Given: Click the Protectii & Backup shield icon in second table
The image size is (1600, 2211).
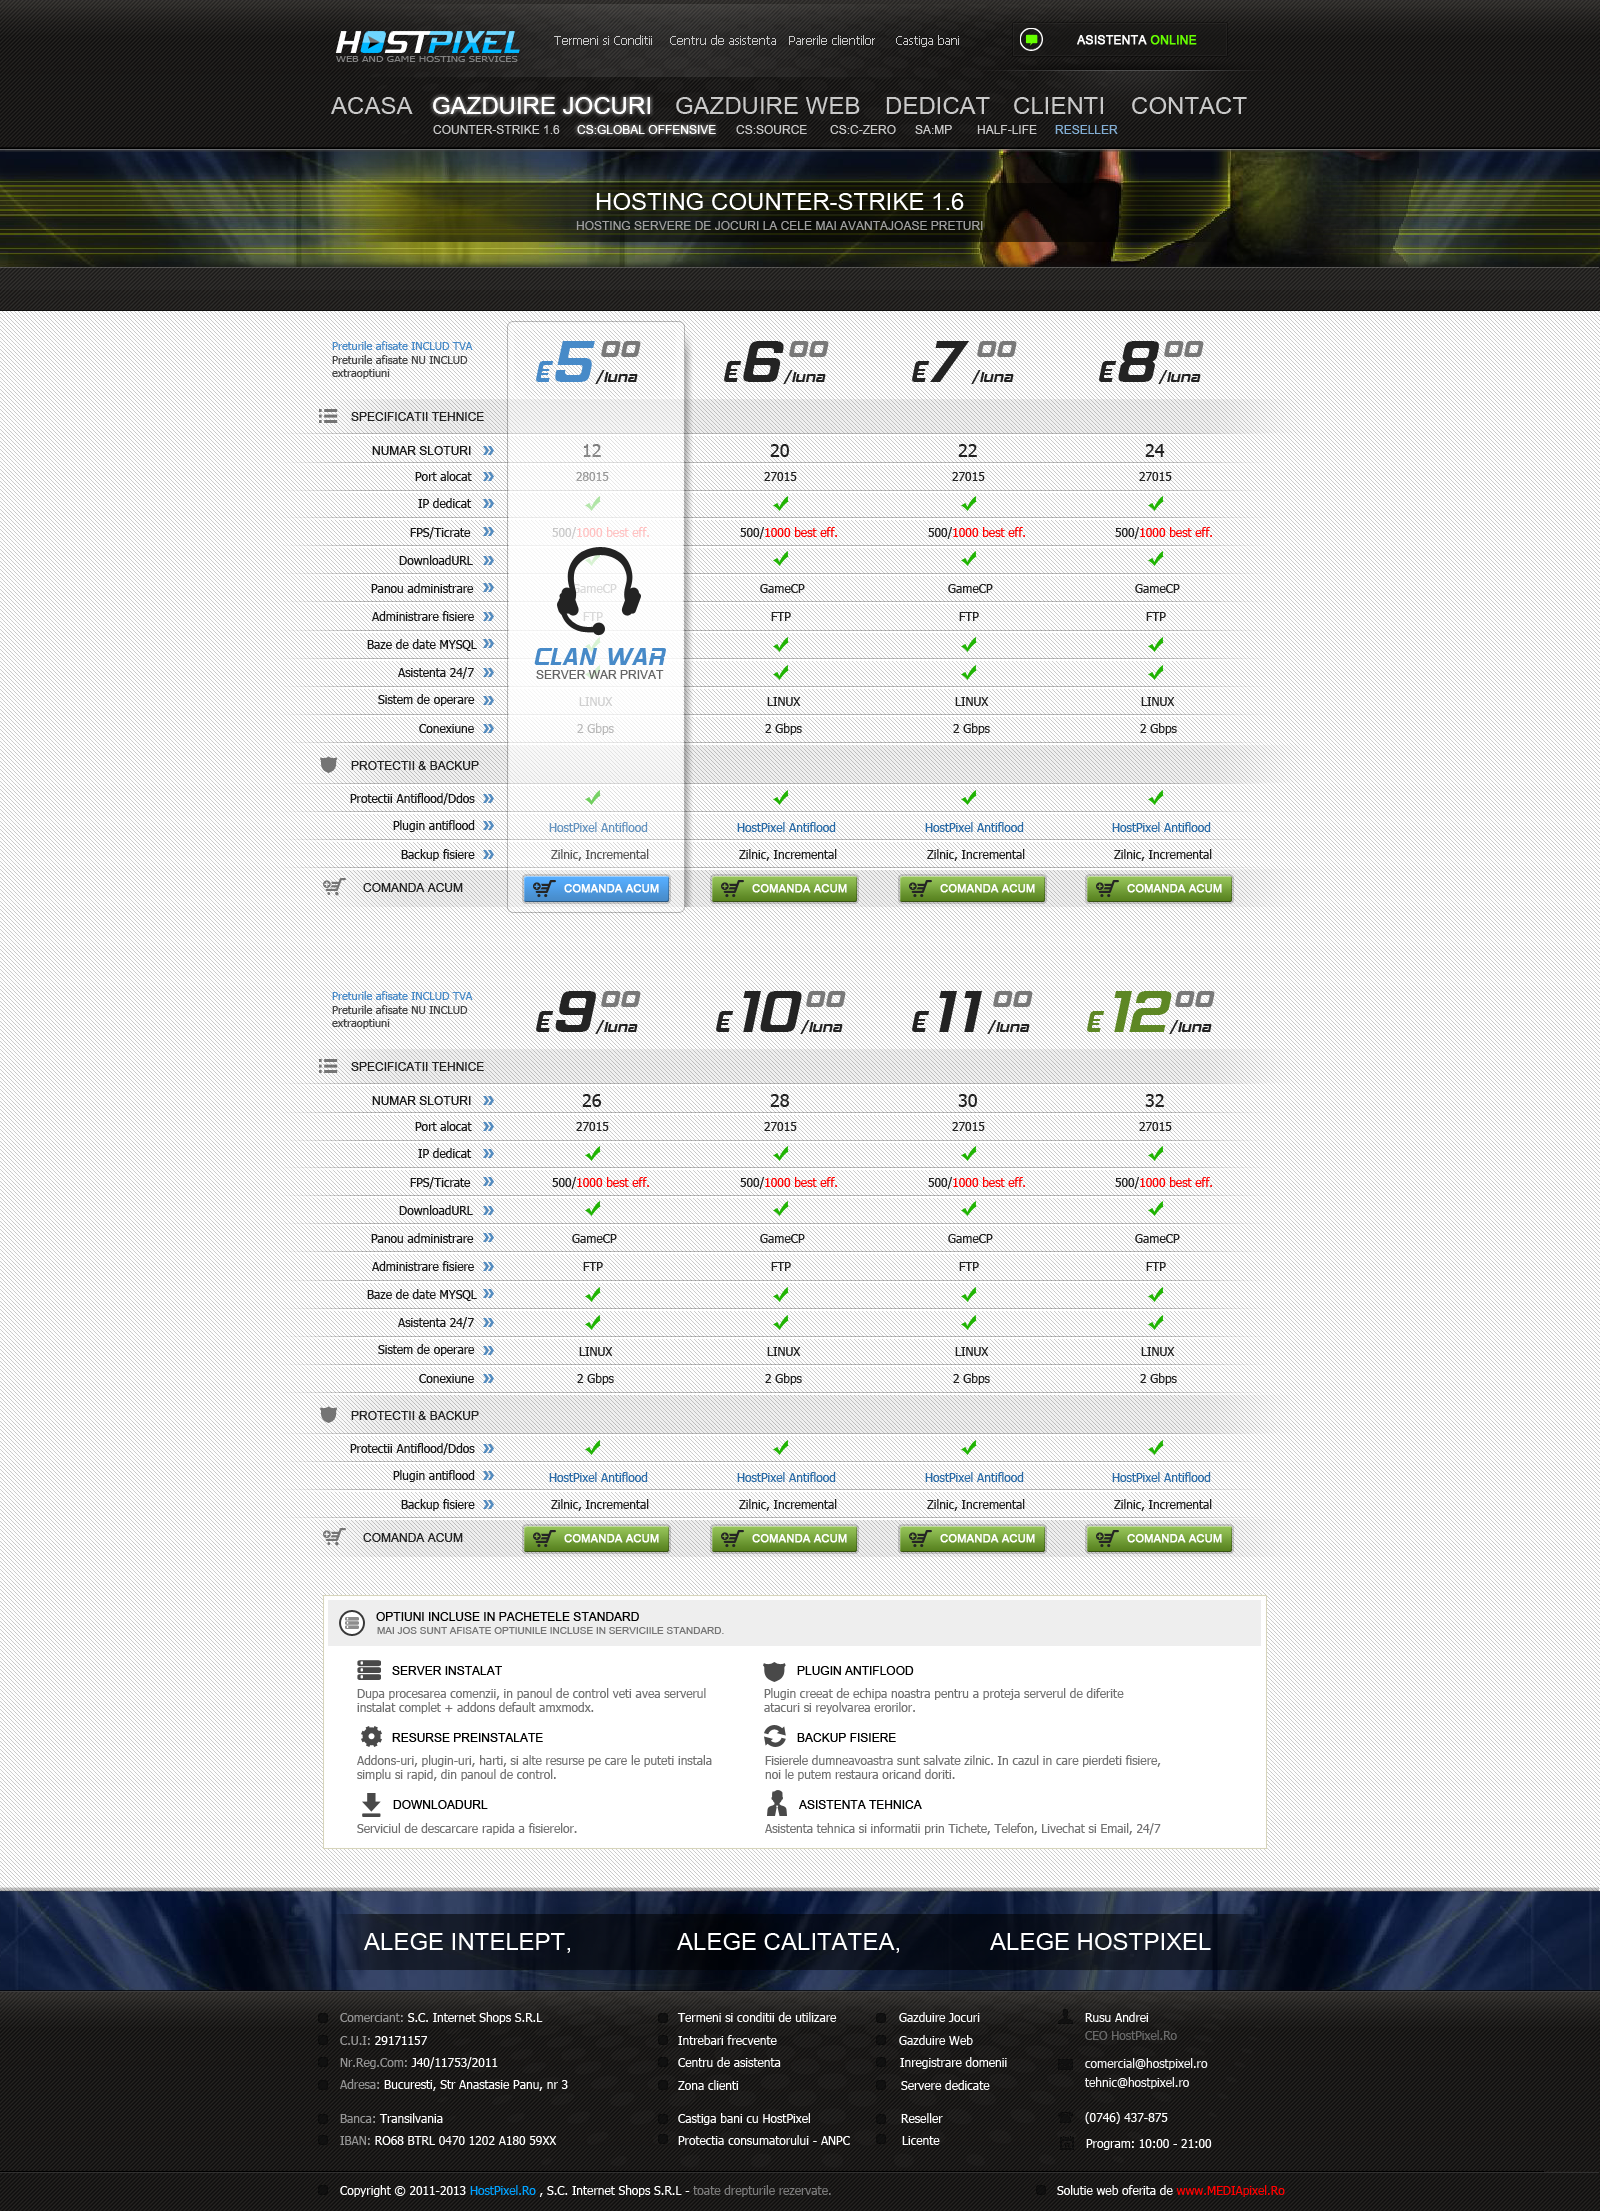Looking at the screenshot, I should 328,1415.
